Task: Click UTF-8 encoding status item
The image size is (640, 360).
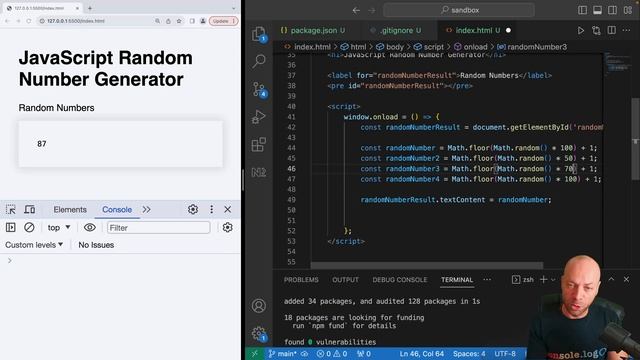Action: [505, 354]
